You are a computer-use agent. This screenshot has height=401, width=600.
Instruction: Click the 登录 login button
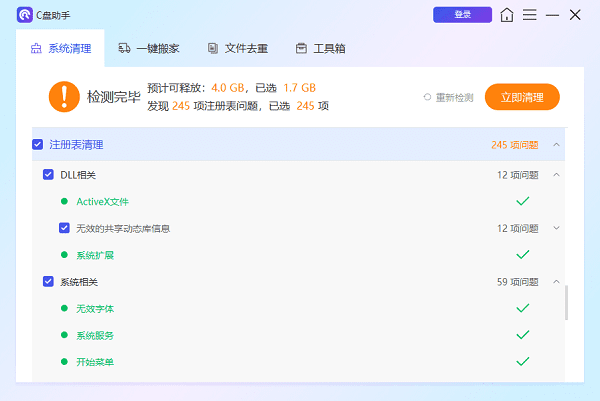[462, 15]
